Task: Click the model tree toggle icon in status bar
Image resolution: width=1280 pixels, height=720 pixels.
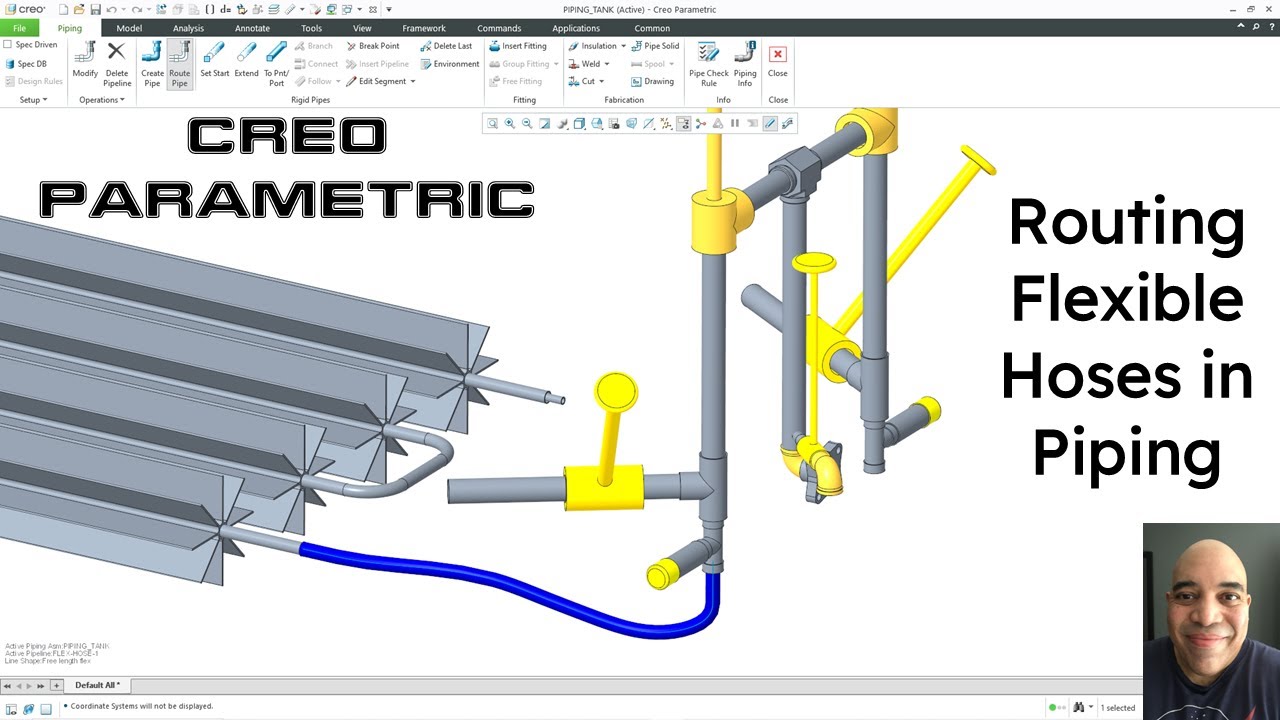Action: point(11,708)
